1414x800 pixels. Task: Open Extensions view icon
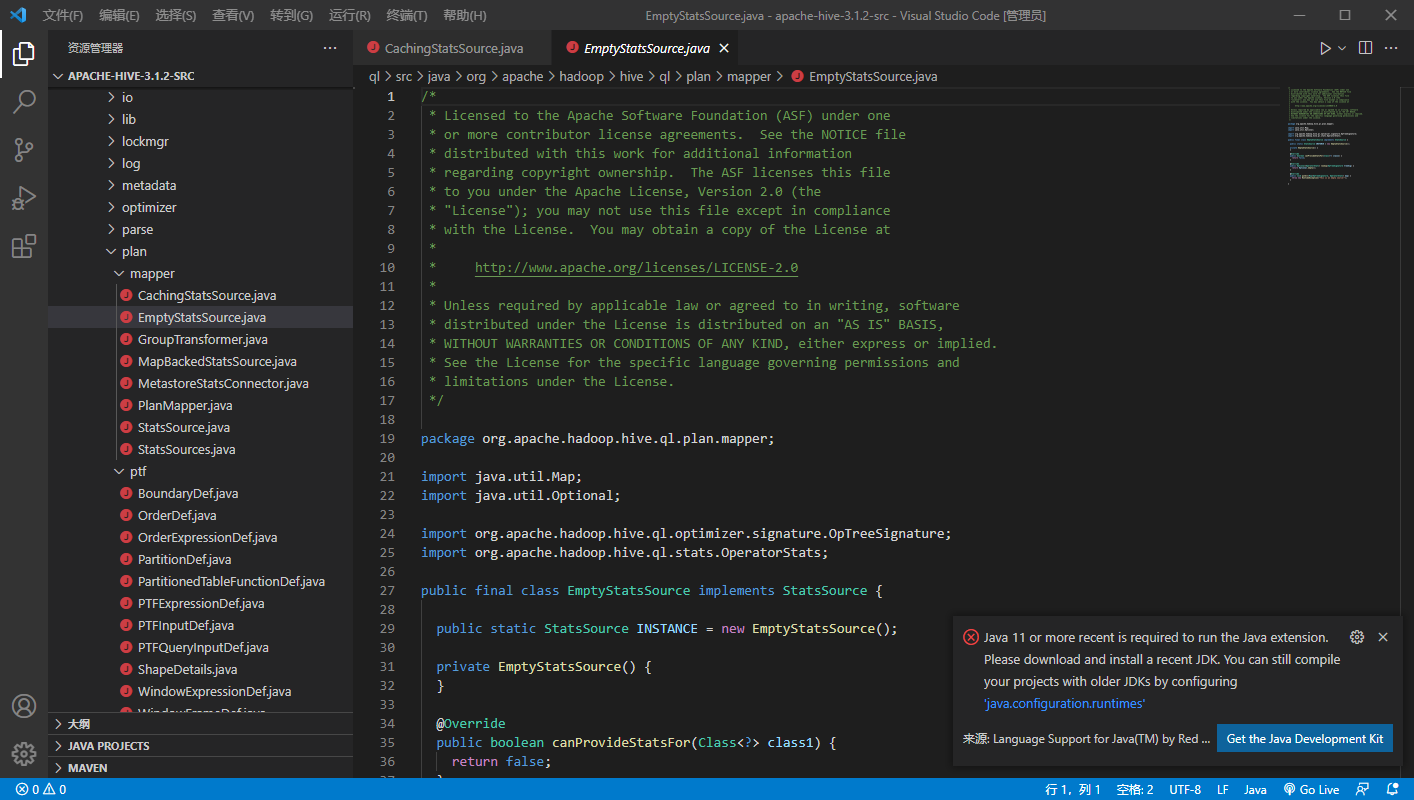click(24, 246)
